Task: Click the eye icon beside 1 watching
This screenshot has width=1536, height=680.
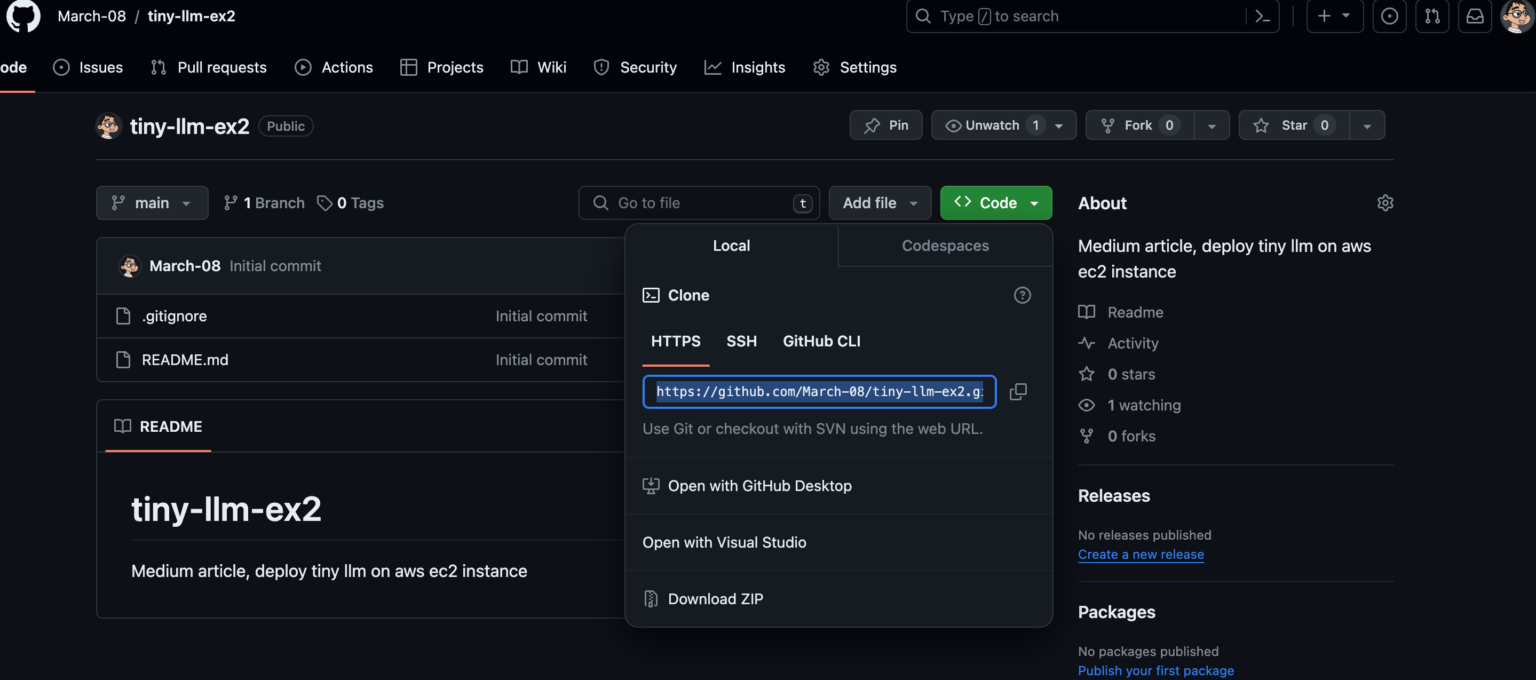Action: (x=1087, y=405)
